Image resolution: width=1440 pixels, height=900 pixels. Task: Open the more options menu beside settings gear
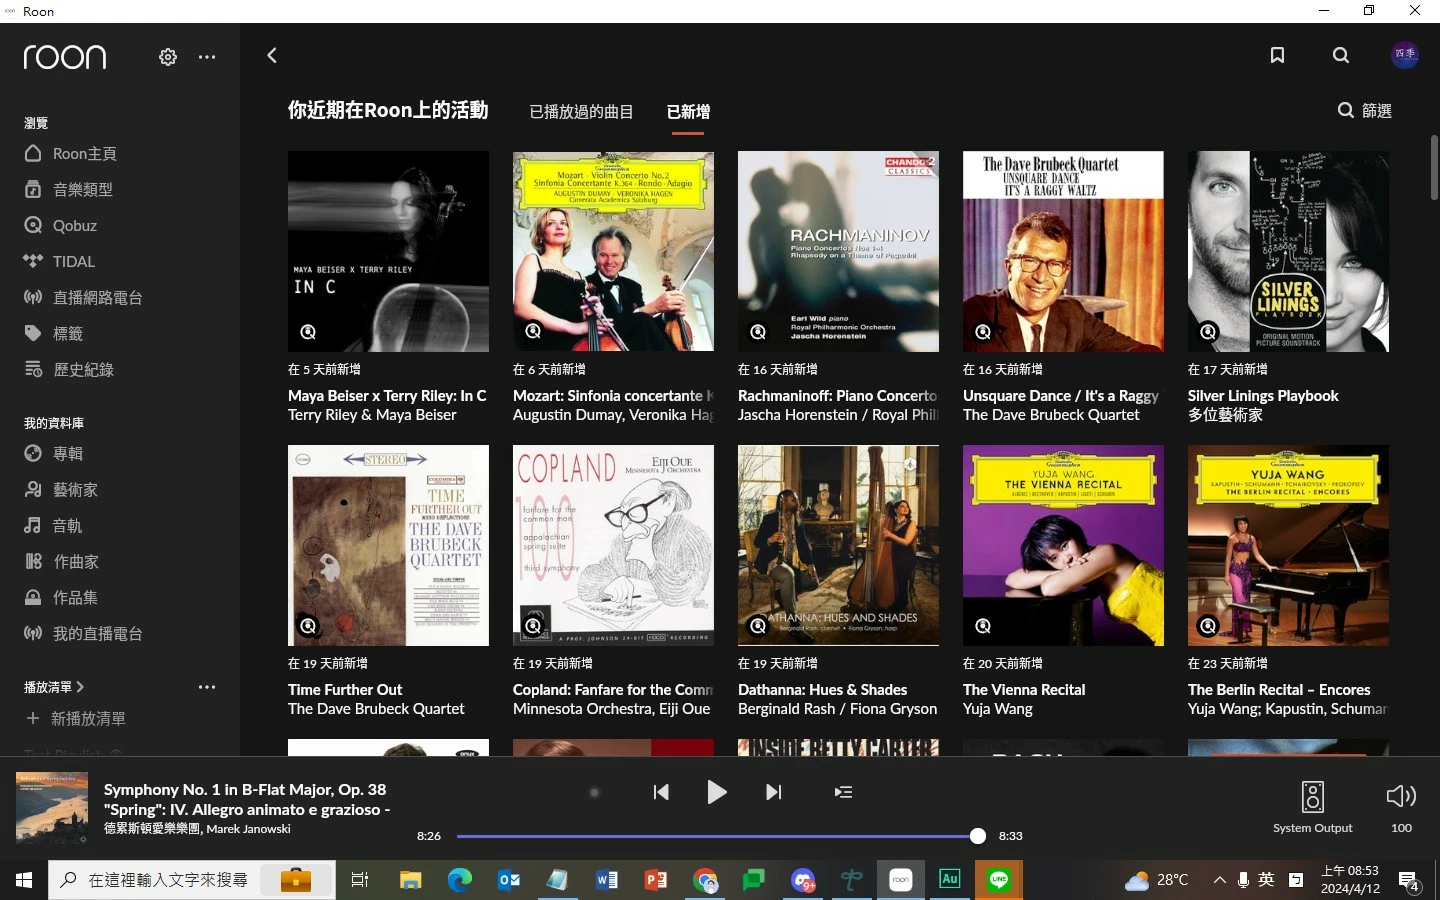pos(207,57)
